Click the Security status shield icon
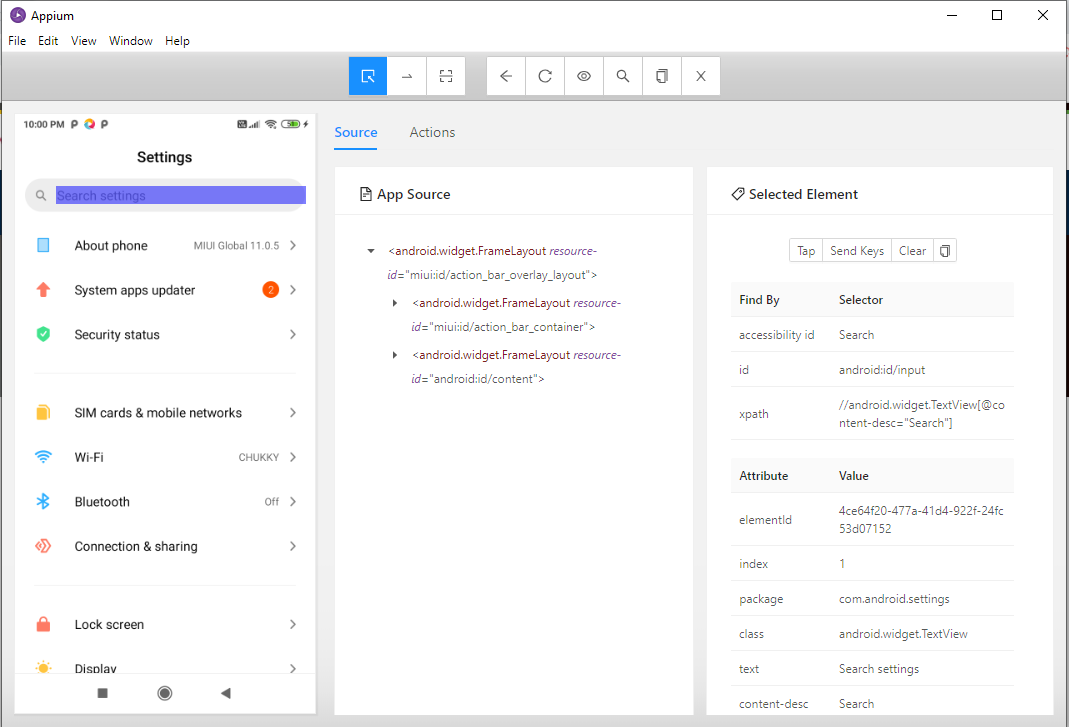Image resolution: width=1069 pixels, height=727 pixels. (x=43, y=334)
